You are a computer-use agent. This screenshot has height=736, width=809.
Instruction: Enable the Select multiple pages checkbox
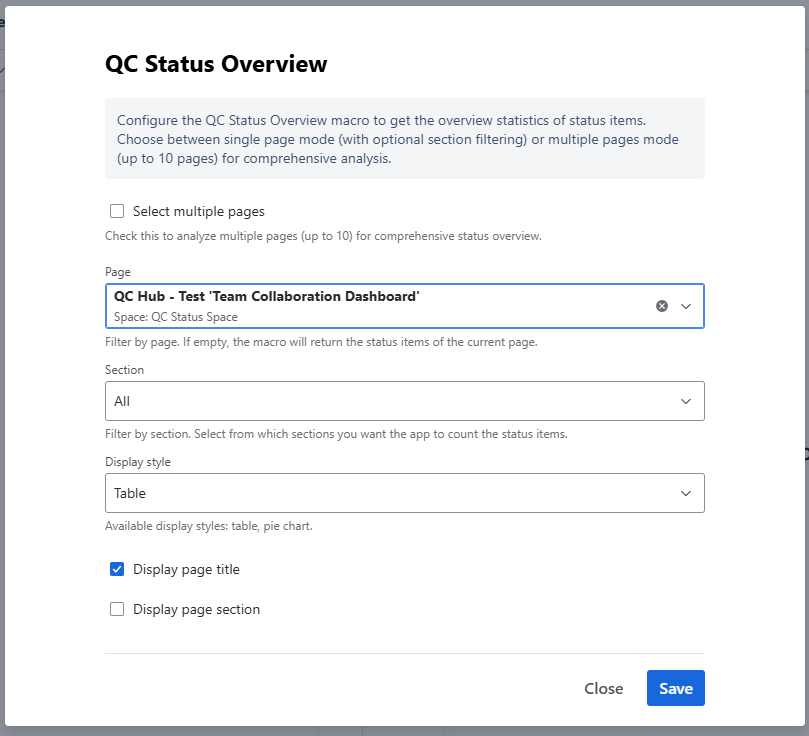pyautogui.click(x=117, y=211)
